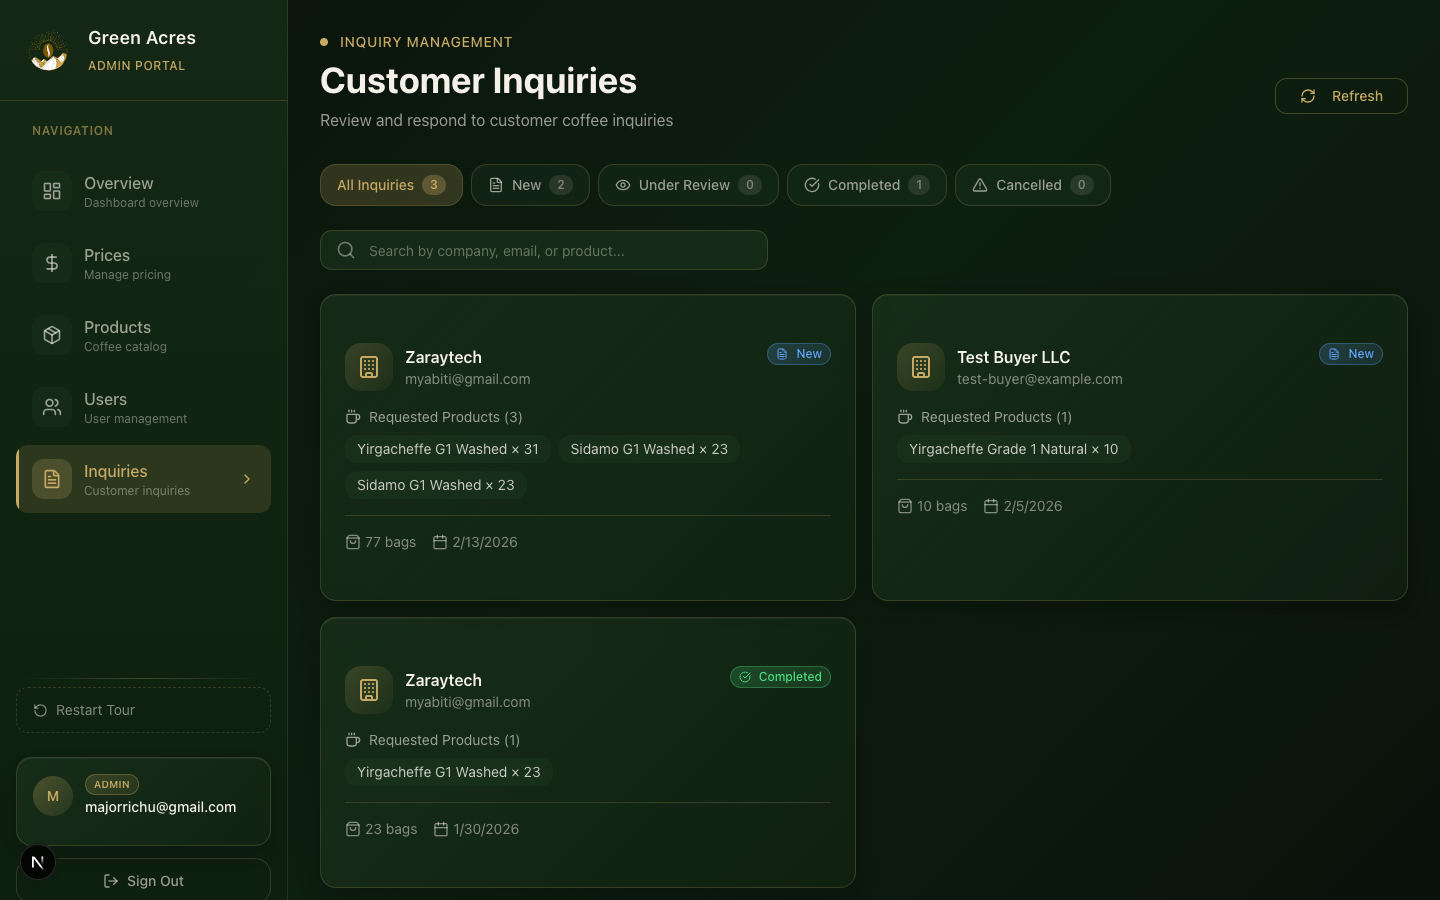This screenshot has width=1440, height=900.
Task: Click New status badge on Zaraytech card
Action: pyautogui.click(x=799, y=354)
